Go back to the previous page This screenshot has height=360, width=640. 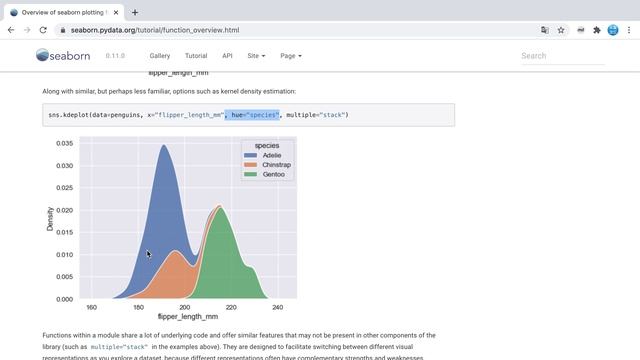(x=11, y=30)
